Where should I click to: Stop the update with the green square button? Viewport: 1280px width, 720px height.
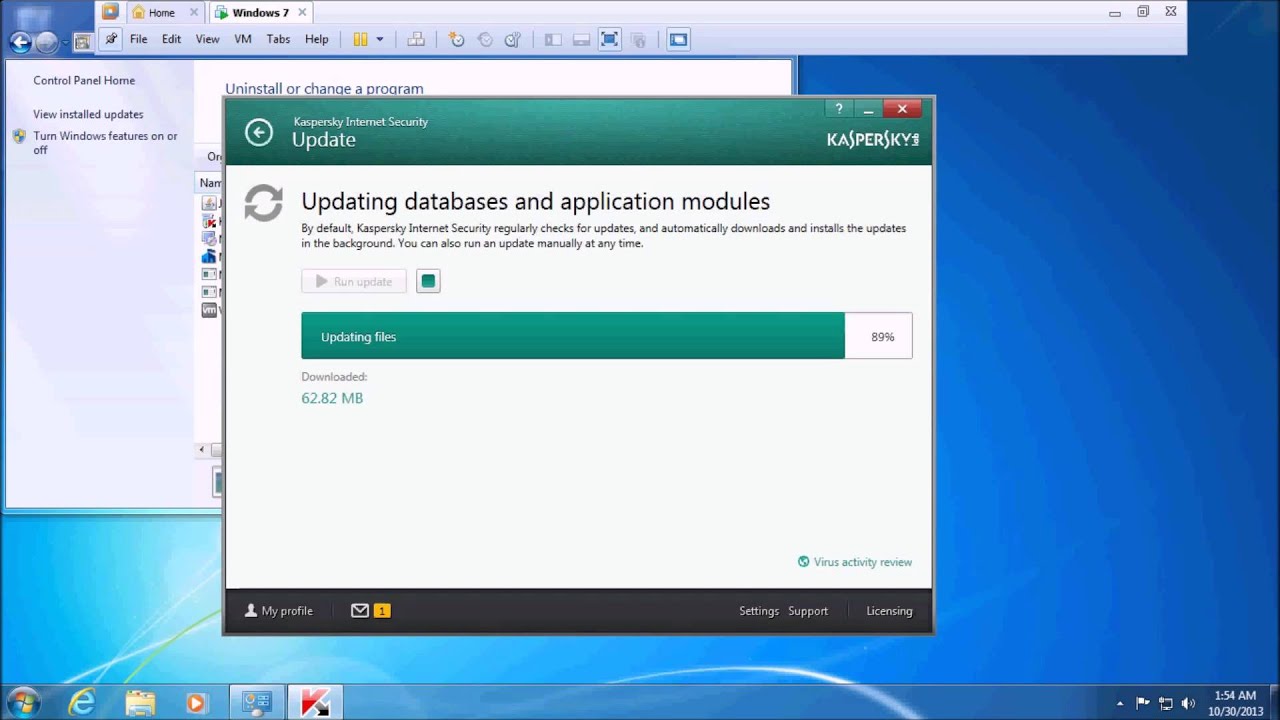click(x=428, y=281)
